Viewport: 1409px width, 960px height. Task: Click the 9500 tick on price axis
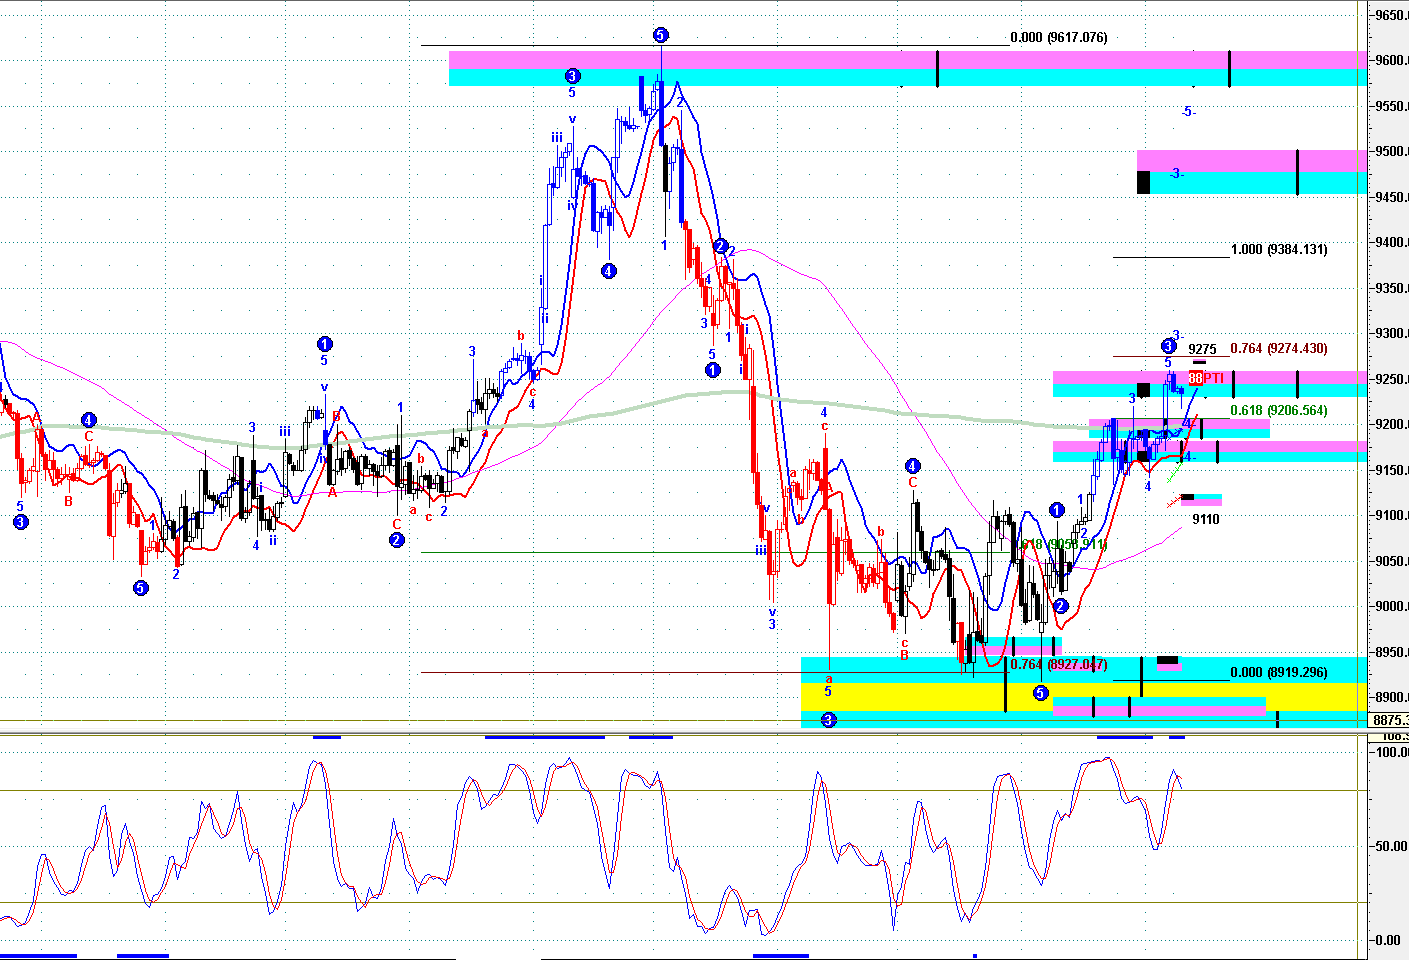pos(1390,152)
